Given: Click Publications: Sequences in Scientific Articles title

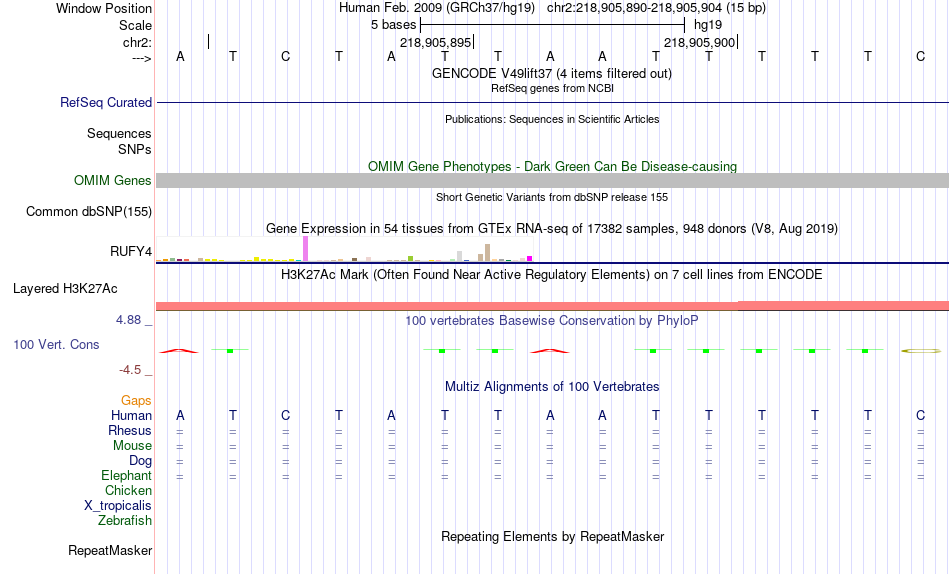Looking at the screenshot, I should [552, 119].
